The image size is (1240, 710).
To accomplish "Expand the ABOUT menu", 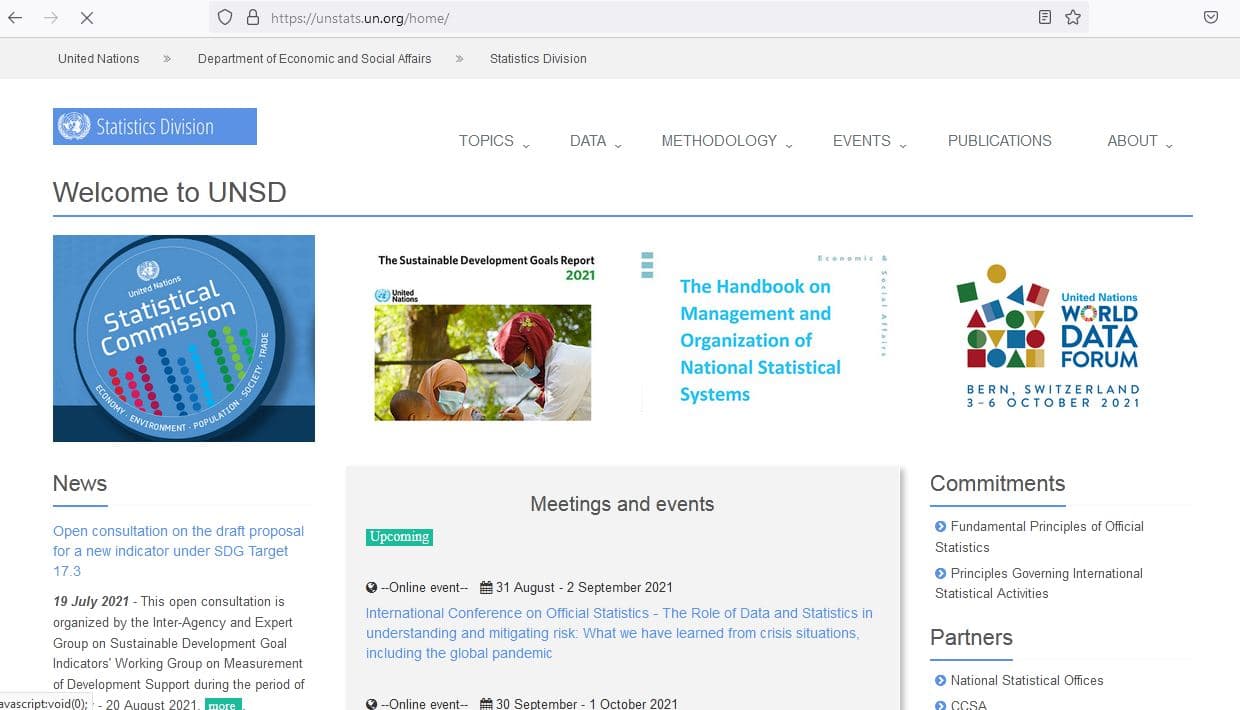I will click(x=1140, y=141).
